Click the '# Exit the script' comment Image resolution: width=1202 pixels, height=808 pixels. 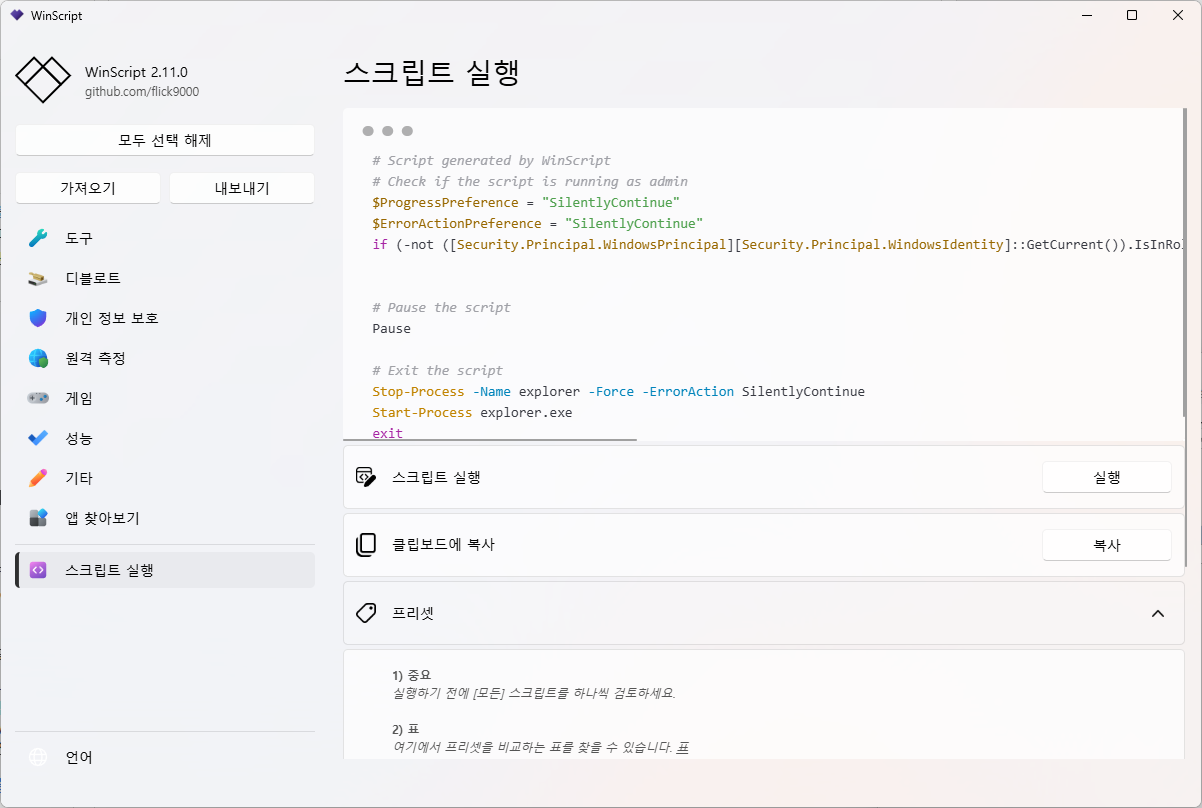pyautogui.click(x=437, y=370)
